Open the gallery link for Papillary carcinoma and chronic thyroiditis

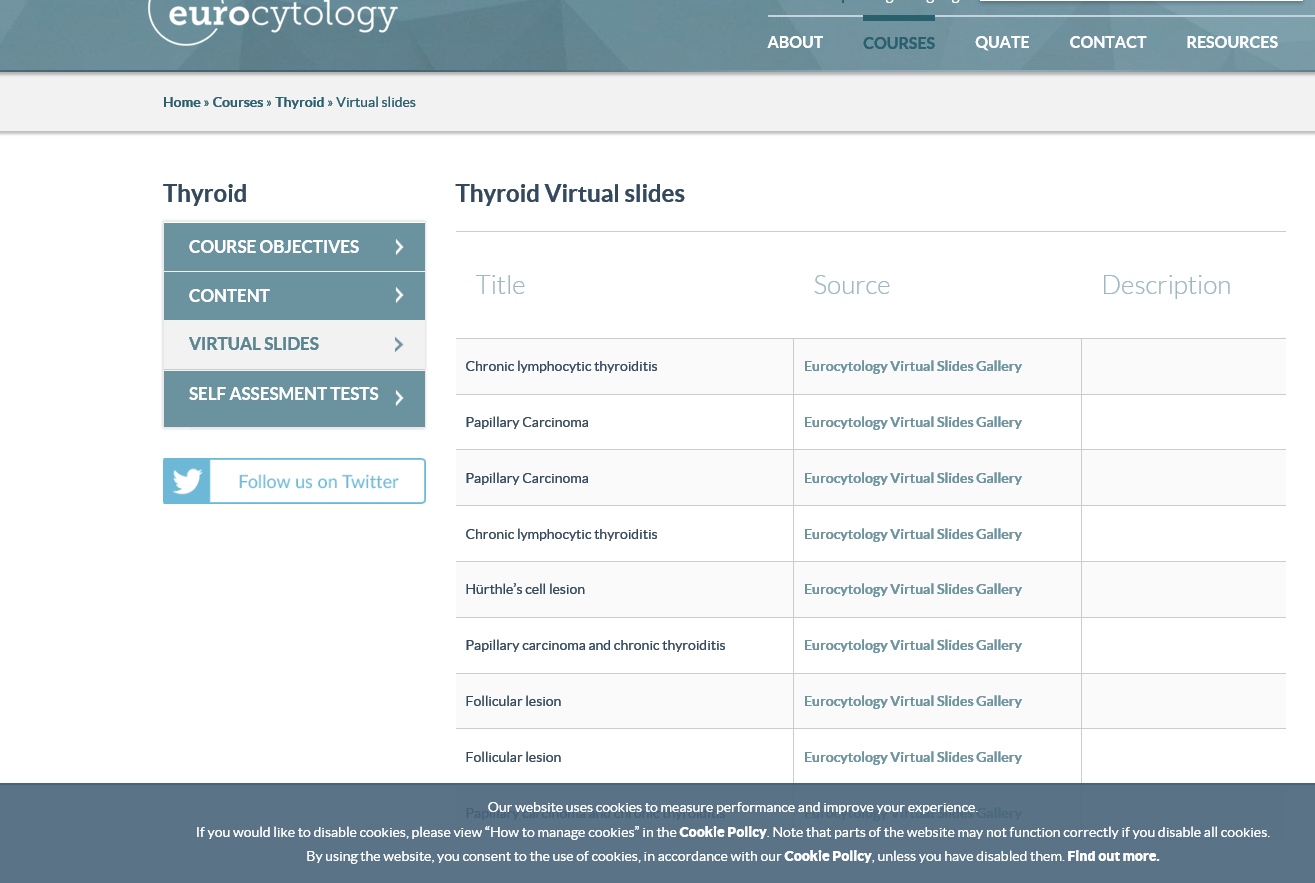[913, 645]
